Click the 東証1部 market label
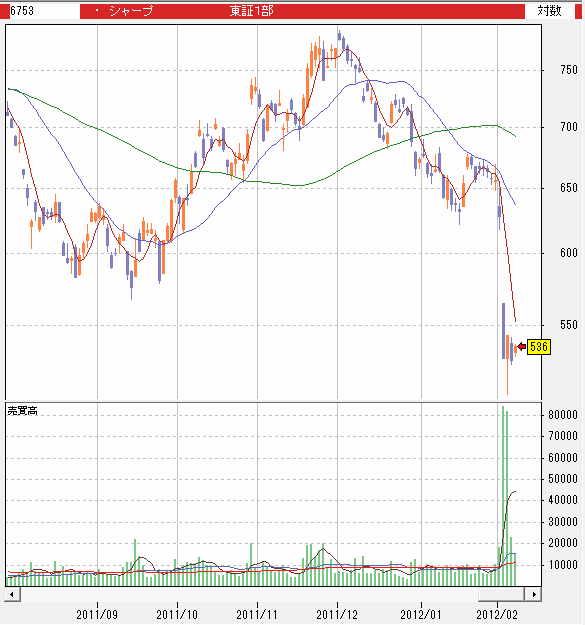This screenshot has height=625, width=585. click(x=251, y=11)
